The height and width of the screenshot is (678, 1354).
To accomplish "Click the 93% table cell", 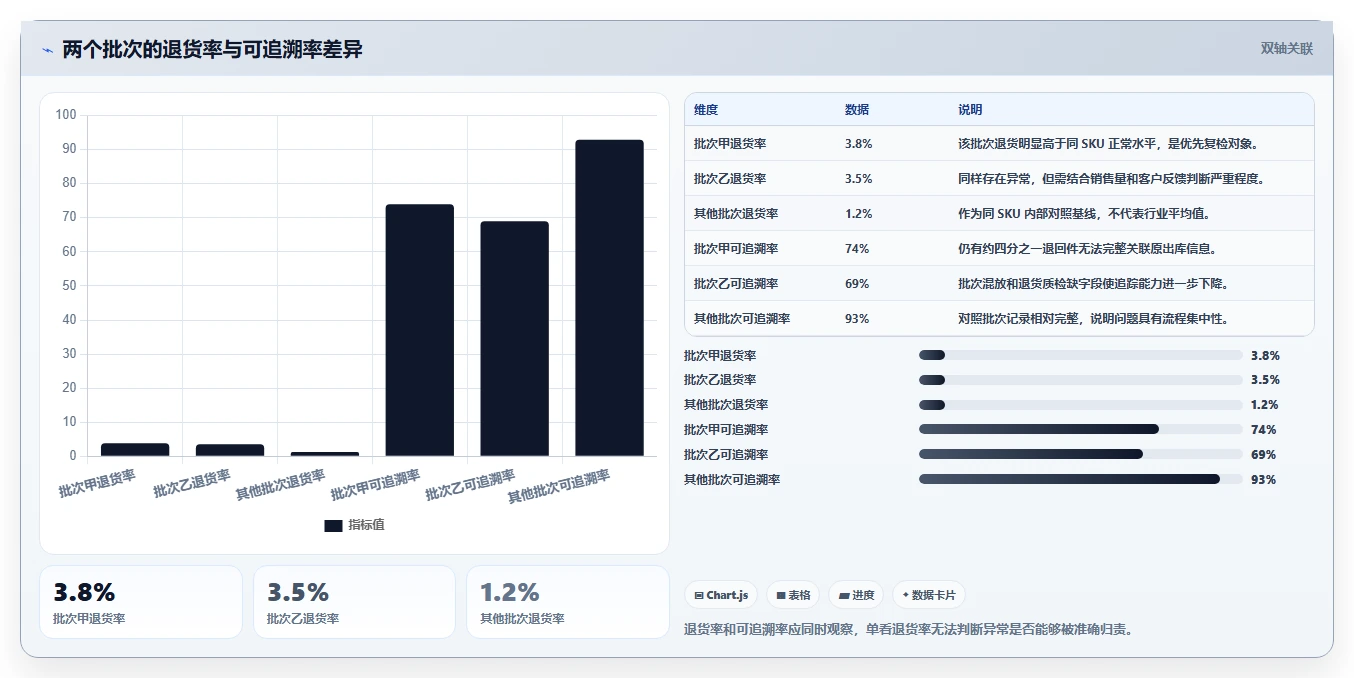I will 857,319.
